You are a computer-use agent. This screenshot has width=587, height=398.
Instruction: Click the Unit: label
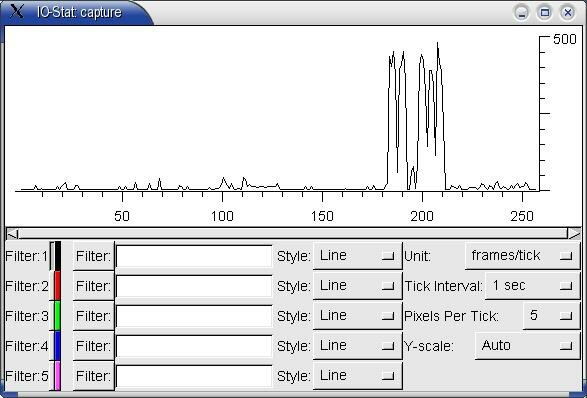point(417,256)
